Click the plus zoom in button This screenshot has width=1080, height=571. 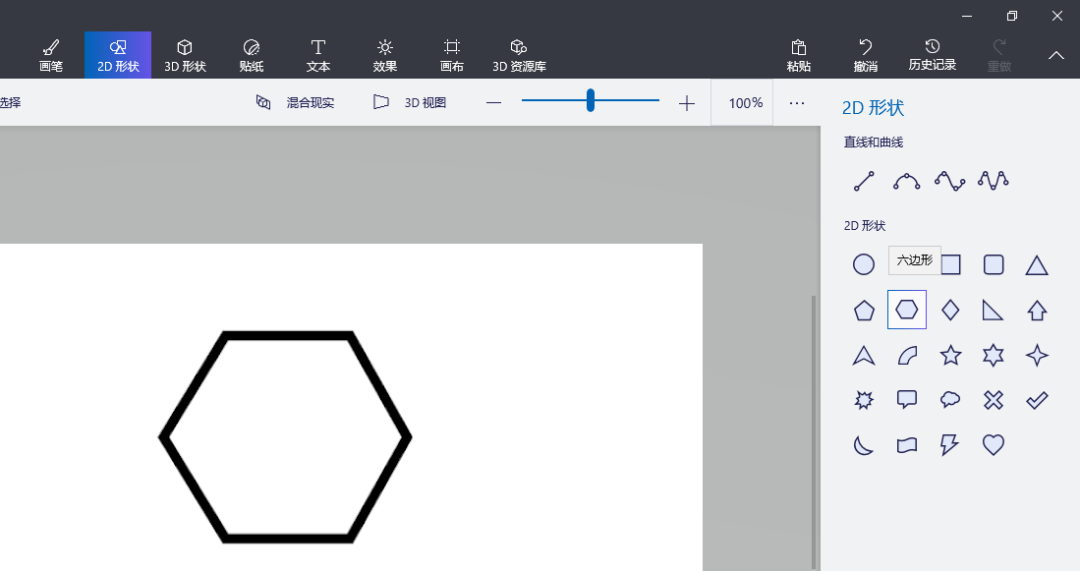tap(686, 103)
